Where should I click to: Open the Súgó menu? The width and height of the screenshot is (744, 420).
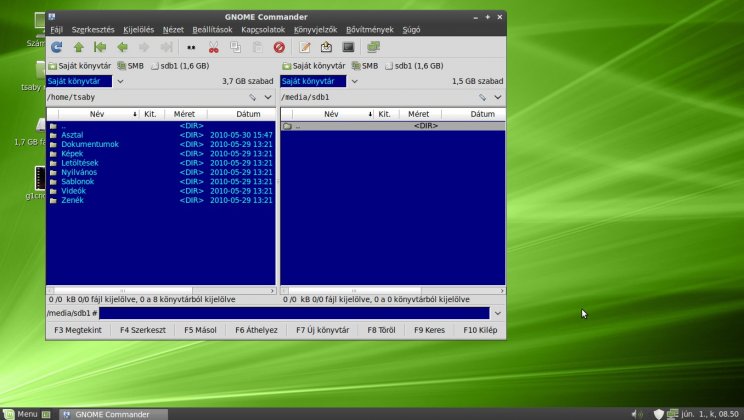click(x=411, y=29)
